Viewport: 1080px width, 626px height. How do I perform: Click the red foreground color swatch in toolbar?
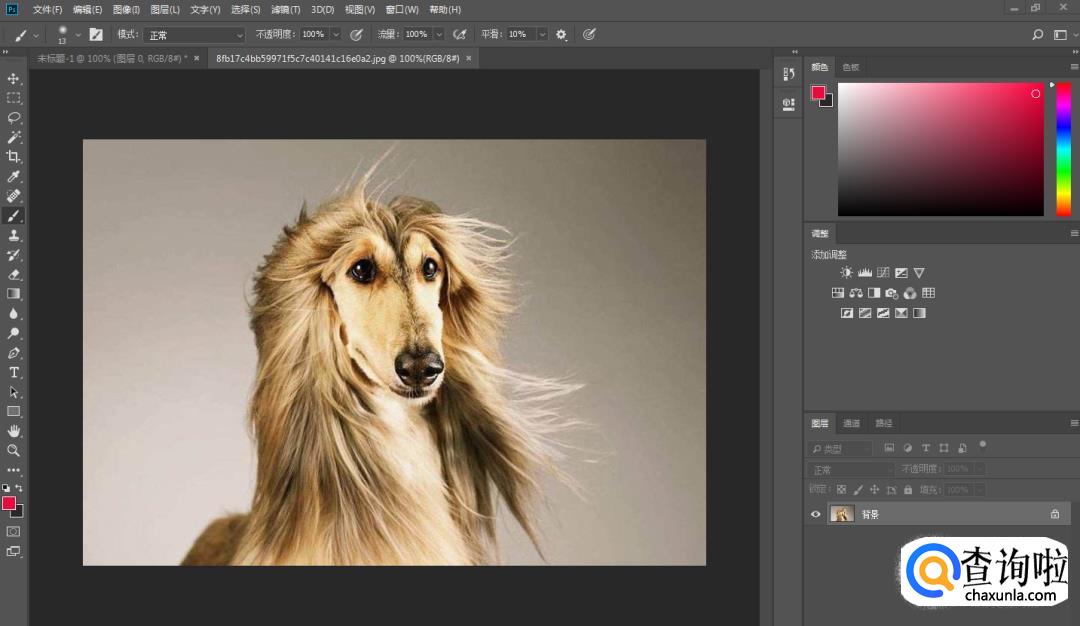tap(8, 503)
